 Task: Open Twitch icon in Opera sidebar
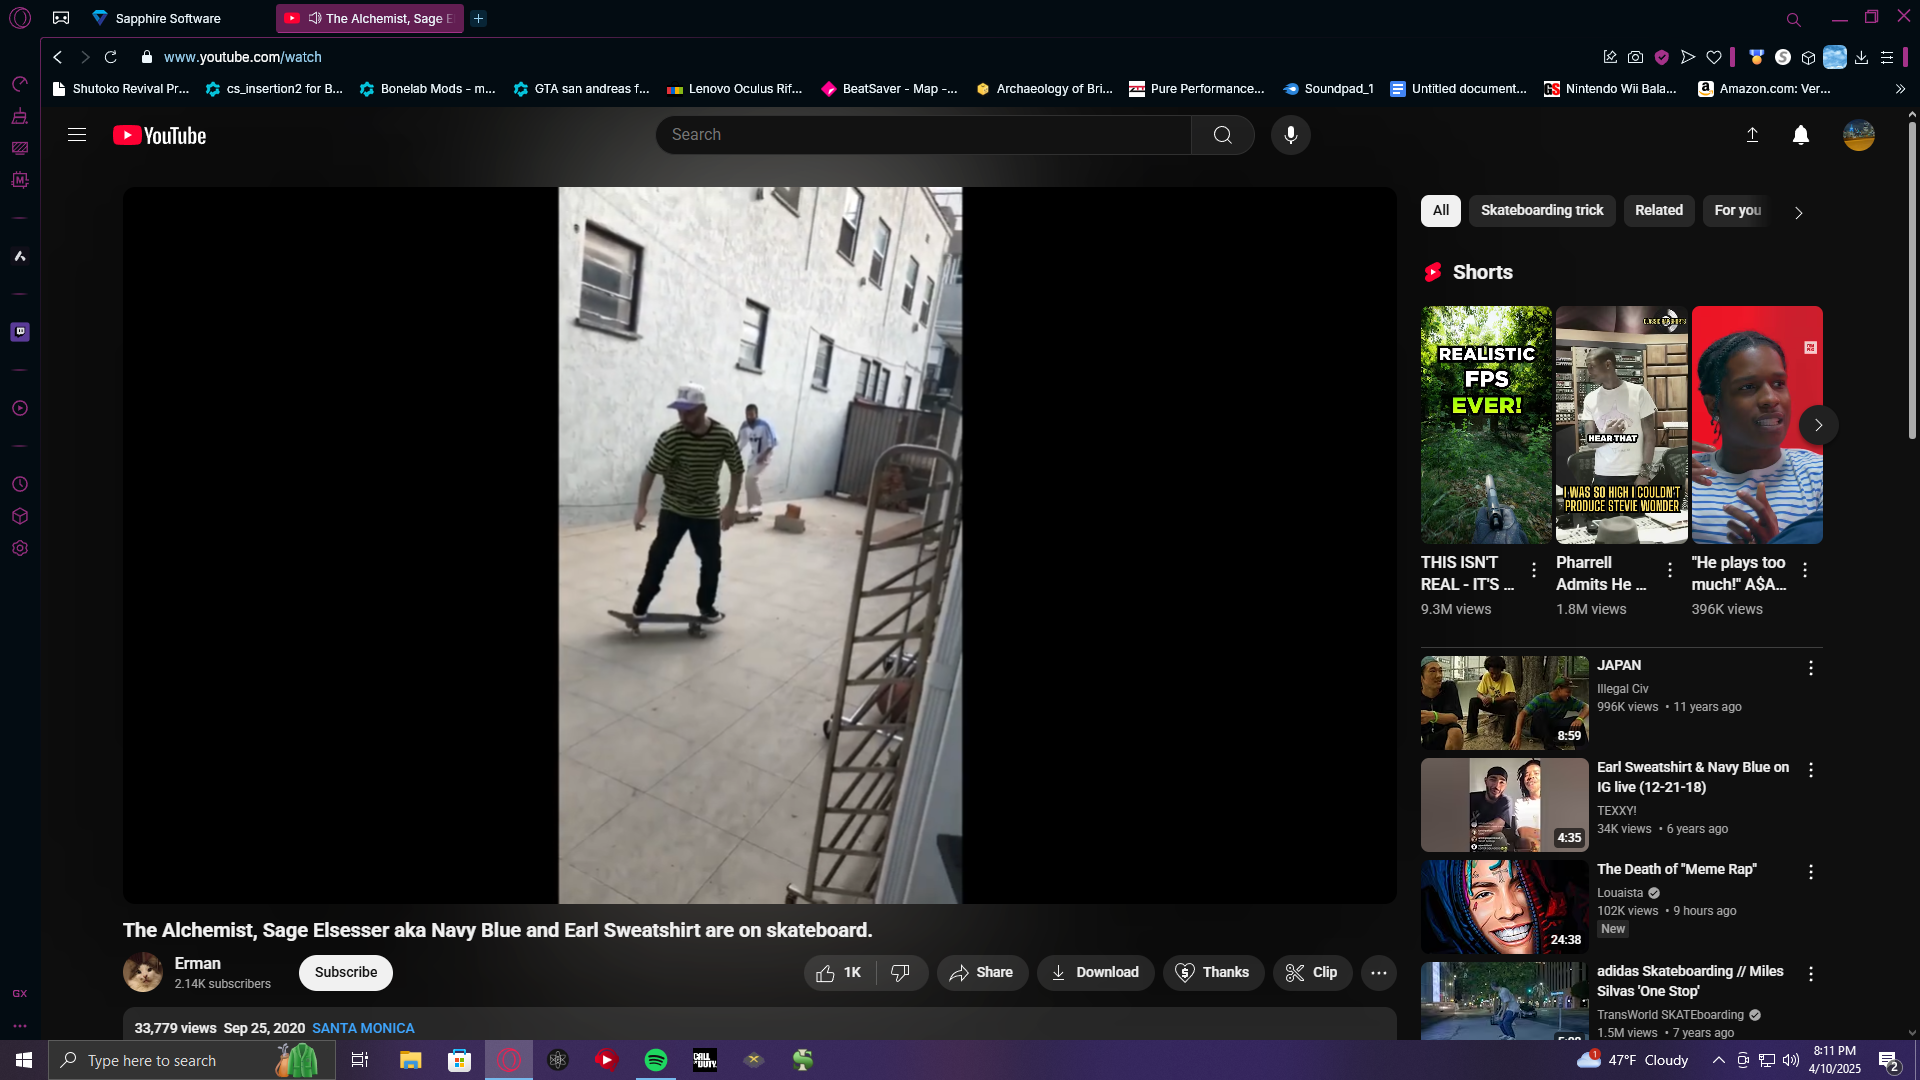point(20,332)
